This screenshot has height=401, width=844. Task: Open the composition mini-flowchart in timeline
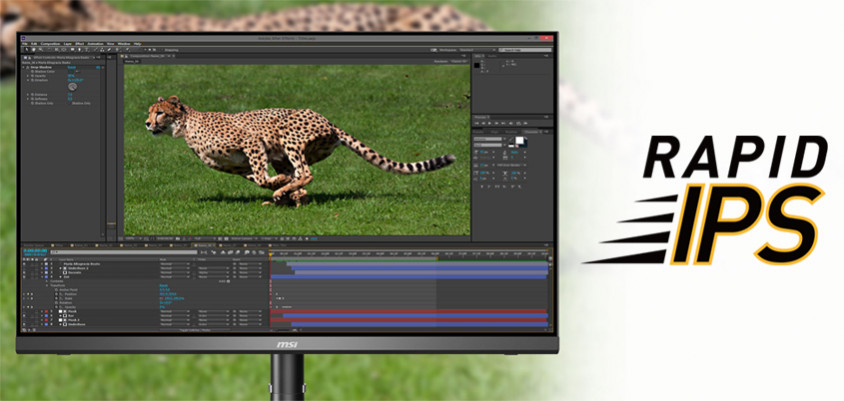coord(204,252)
